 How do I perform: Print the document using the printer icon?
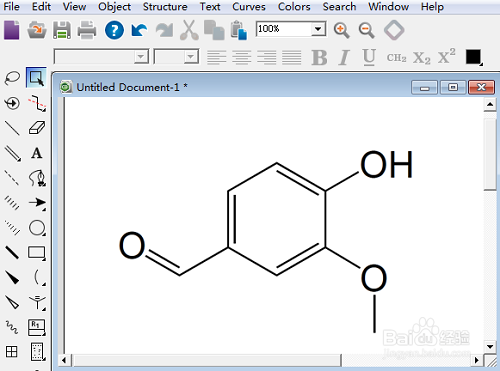(x=87, y=30)
